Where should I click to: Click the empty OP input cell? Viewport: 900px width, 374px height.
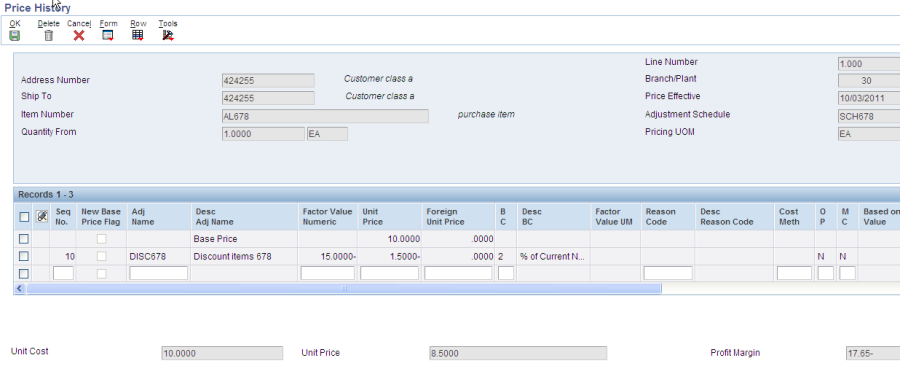point(825,273)
